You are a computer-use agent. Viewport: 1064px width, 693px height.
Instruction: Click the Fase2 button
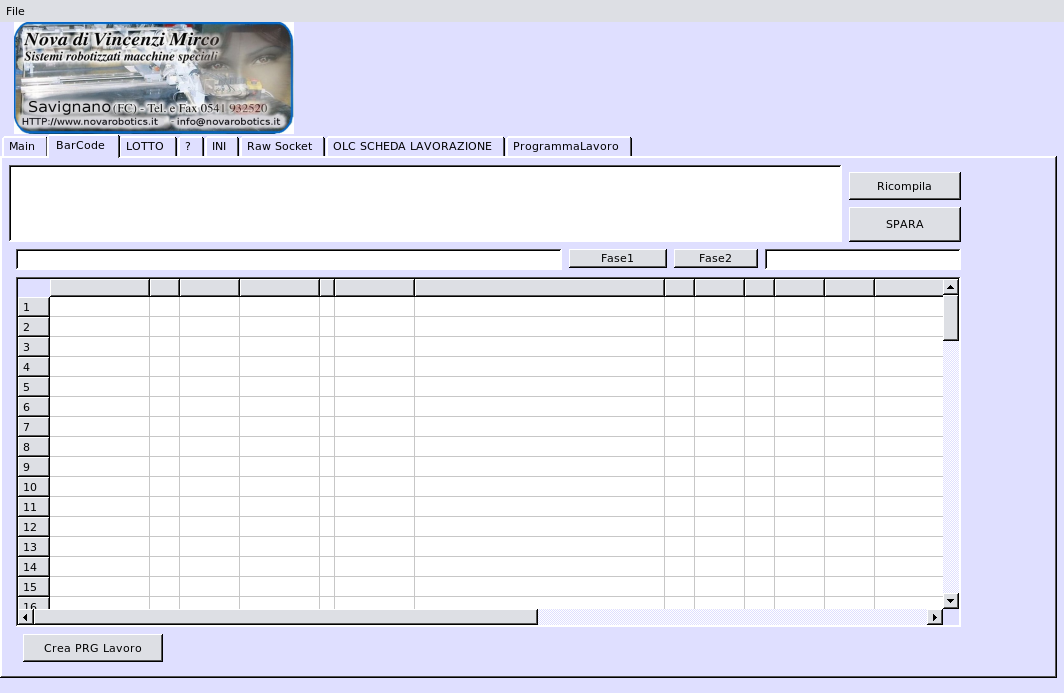pyautogui.click(x=715, y=259)
